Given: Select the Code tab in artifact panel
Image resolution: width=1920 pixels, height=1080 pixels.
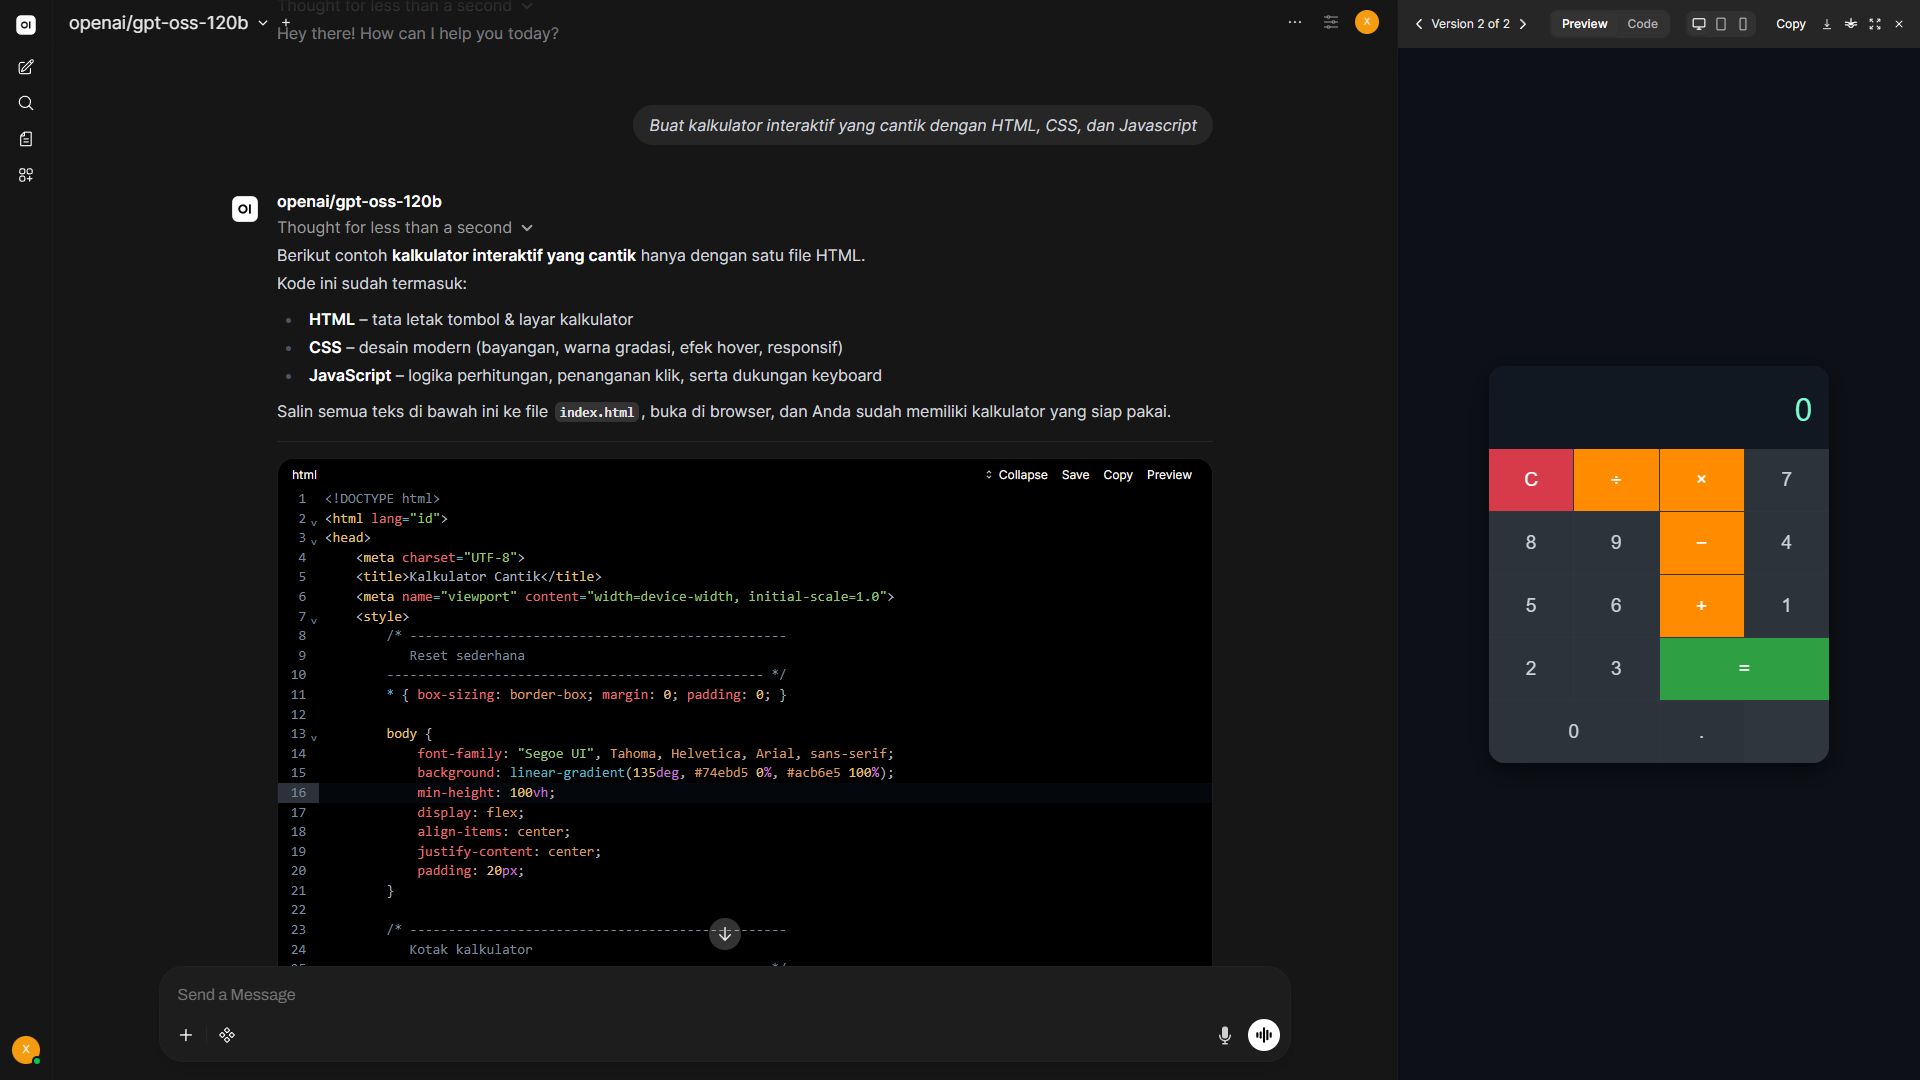Looking at the screenshot, I should [1642, 24].
